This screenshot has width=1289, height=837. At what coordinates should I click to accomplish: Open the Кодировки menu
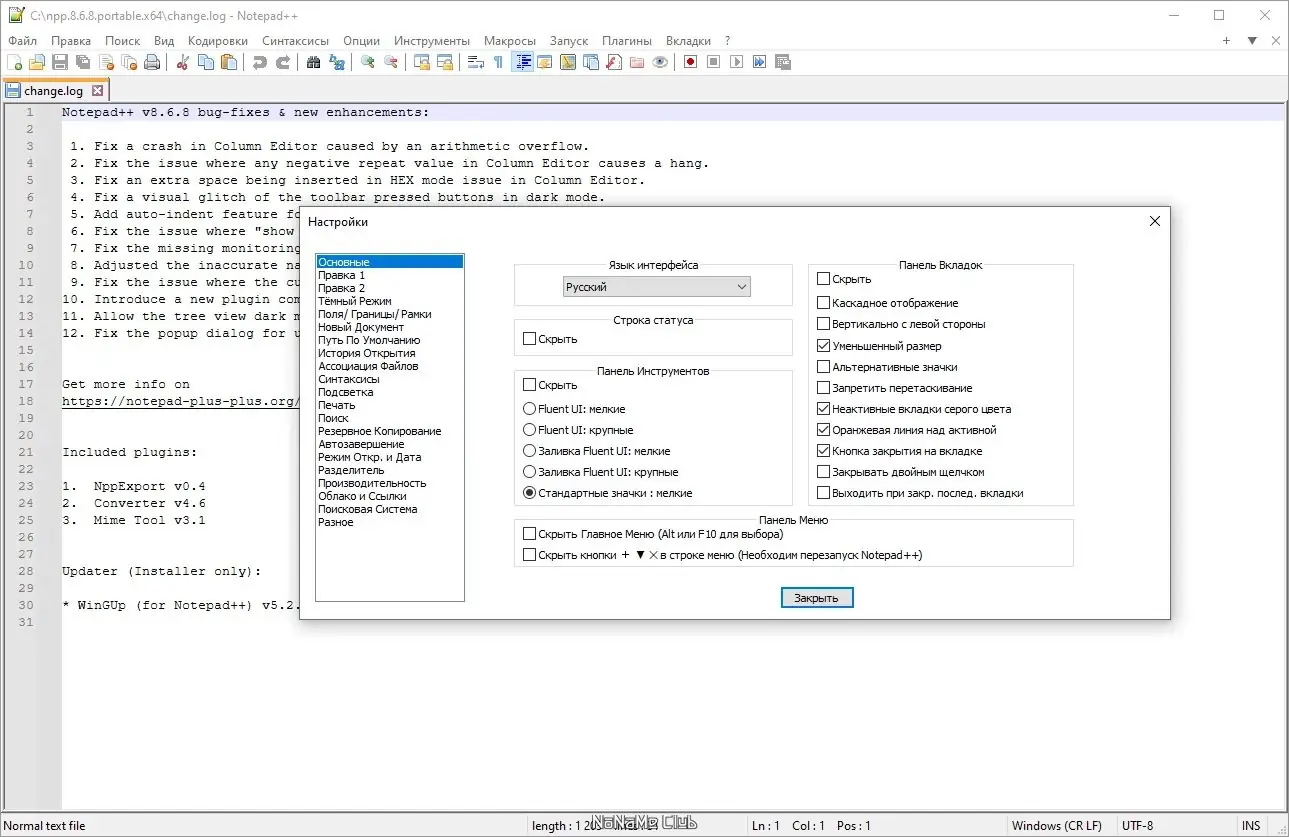218,41
